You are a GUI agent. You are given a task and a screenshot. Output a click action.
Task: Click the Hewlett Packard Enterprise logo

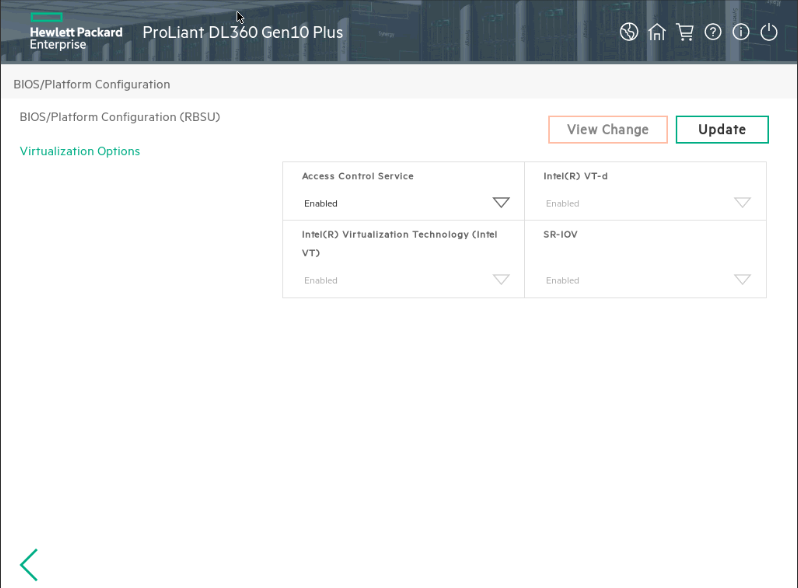(x=76, y=32)
